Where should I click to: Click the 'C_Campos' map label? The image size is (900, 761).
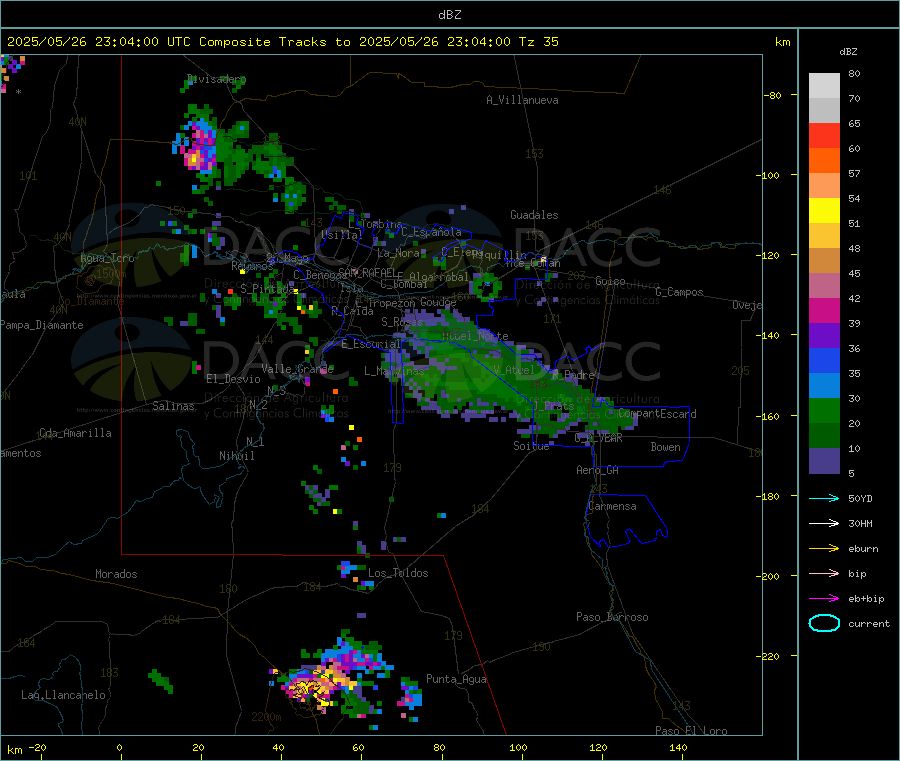pos(679,292)
